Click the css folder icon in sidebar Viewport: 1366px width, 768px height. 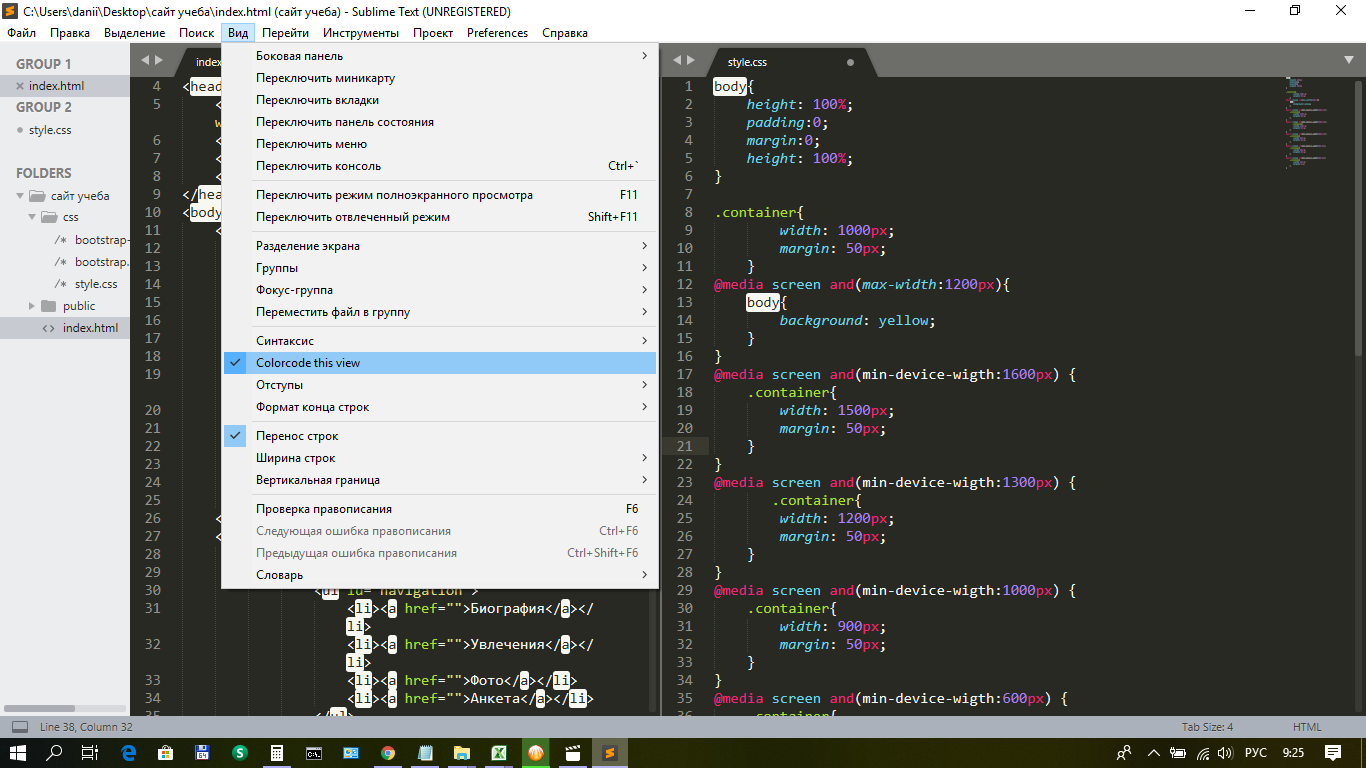[x=49, y=217]
